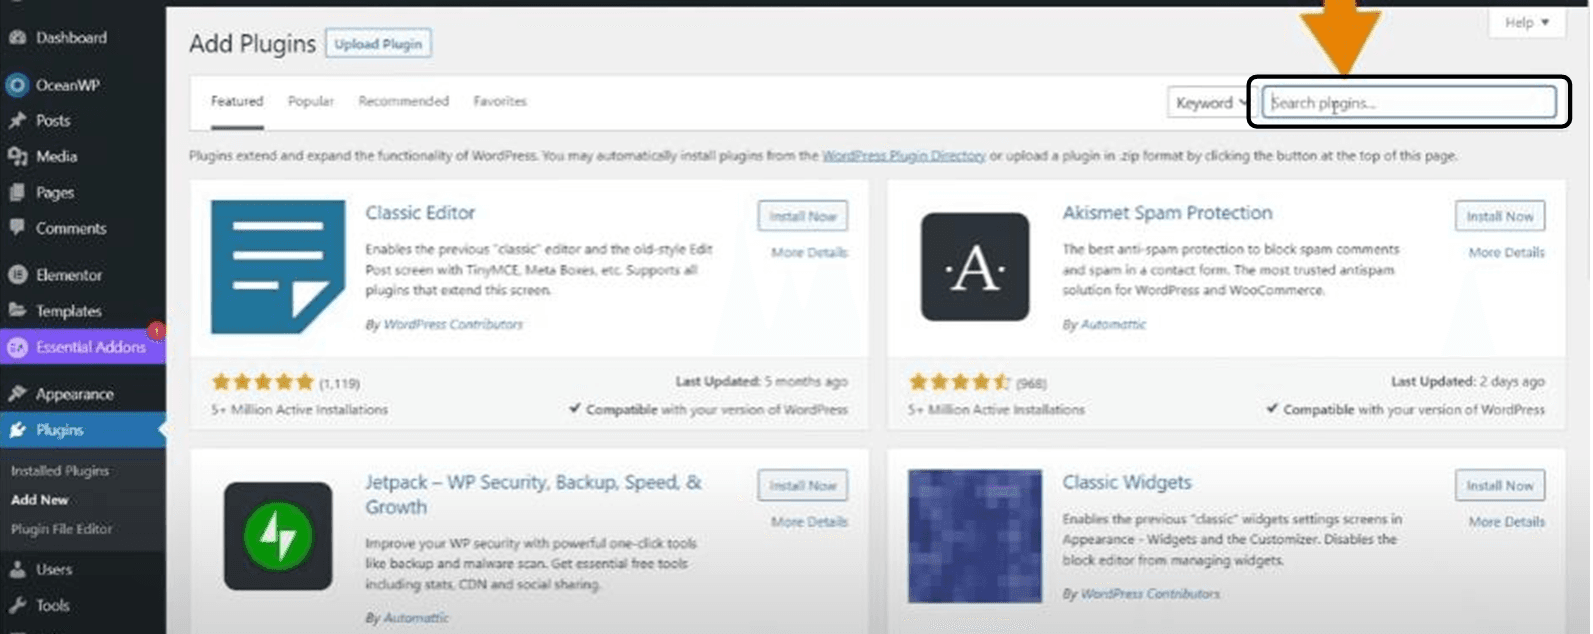Click the Users icon in sidebar

[x=17, y=570]
